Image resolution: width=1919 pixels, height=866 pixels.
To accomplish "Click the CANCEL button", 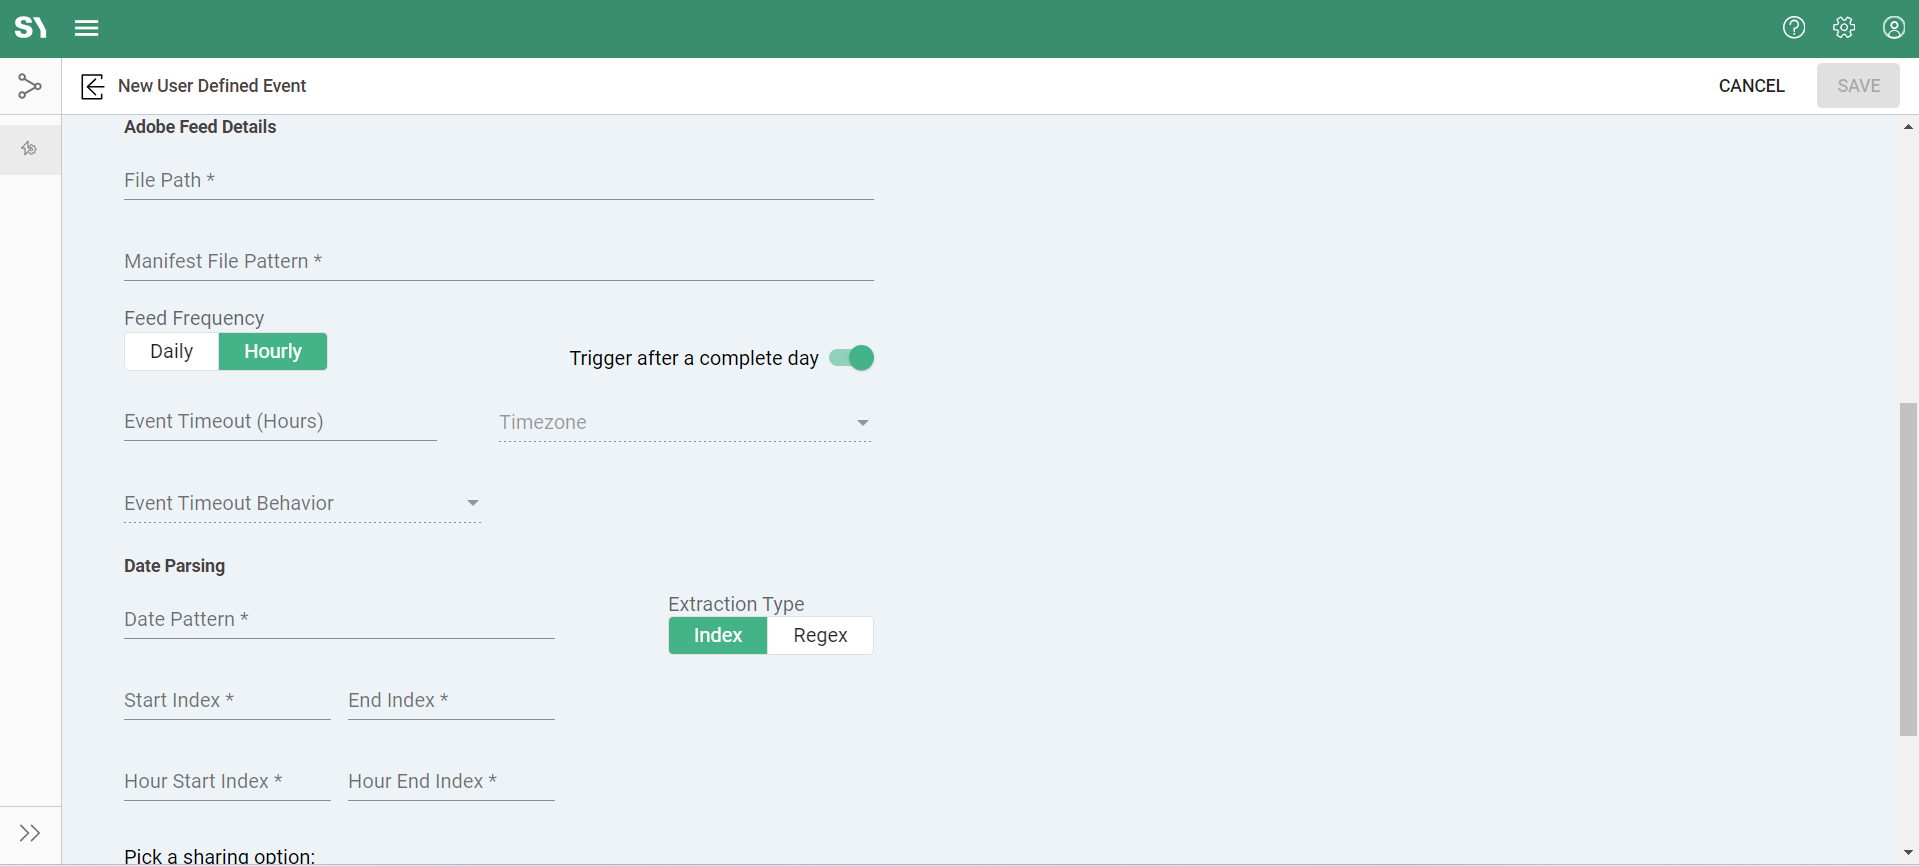I will (x=1751, y=86).
